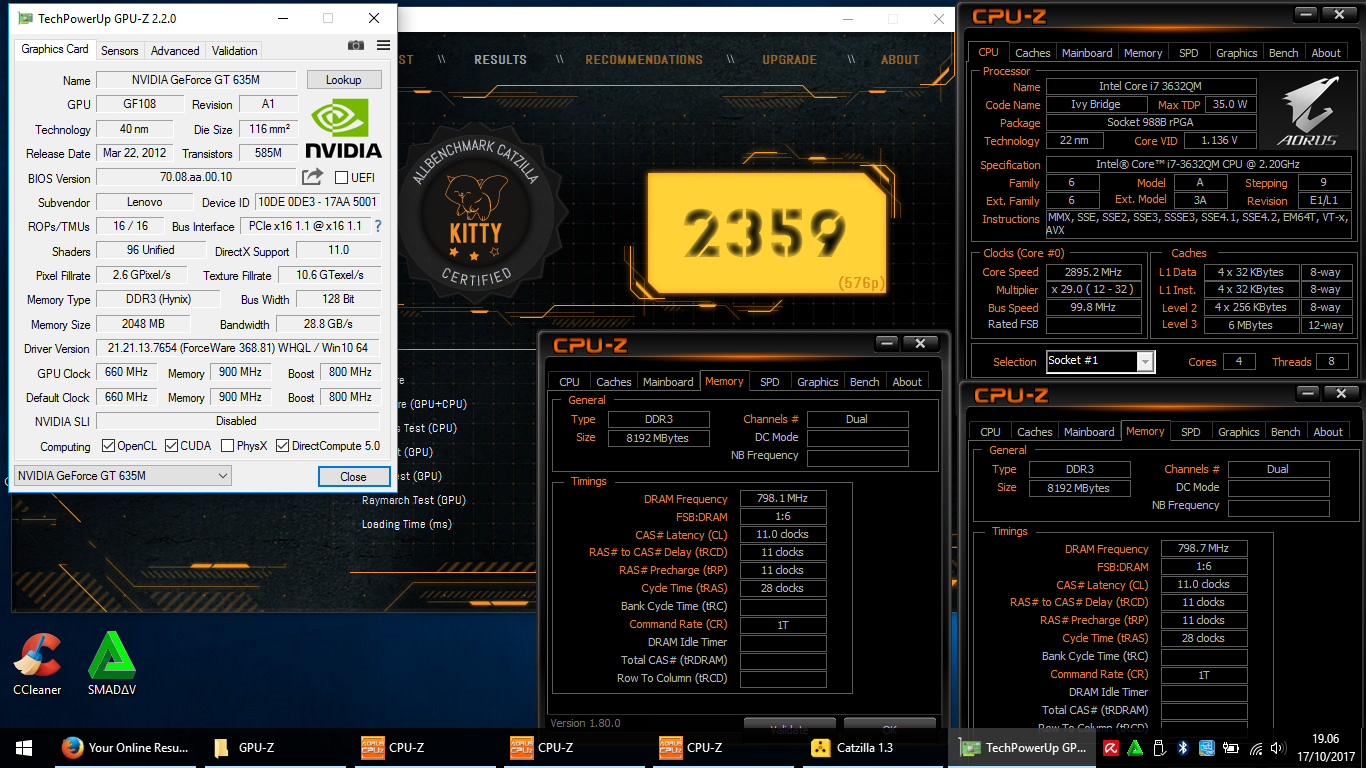
Task: Toggle the OpenCL checkbox
Action: coord(109,446)
